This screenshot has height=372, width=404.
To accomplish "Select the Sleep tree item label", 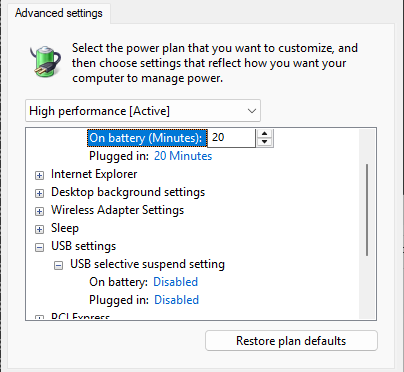I will point(65,228).
